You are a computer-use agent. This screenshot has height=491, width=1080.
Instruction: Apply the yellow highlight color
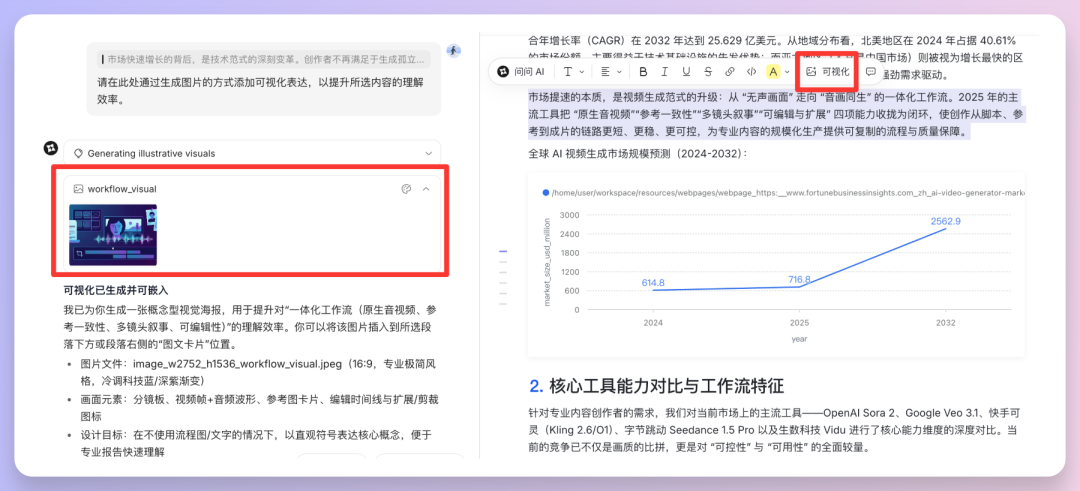coord(773,72)
